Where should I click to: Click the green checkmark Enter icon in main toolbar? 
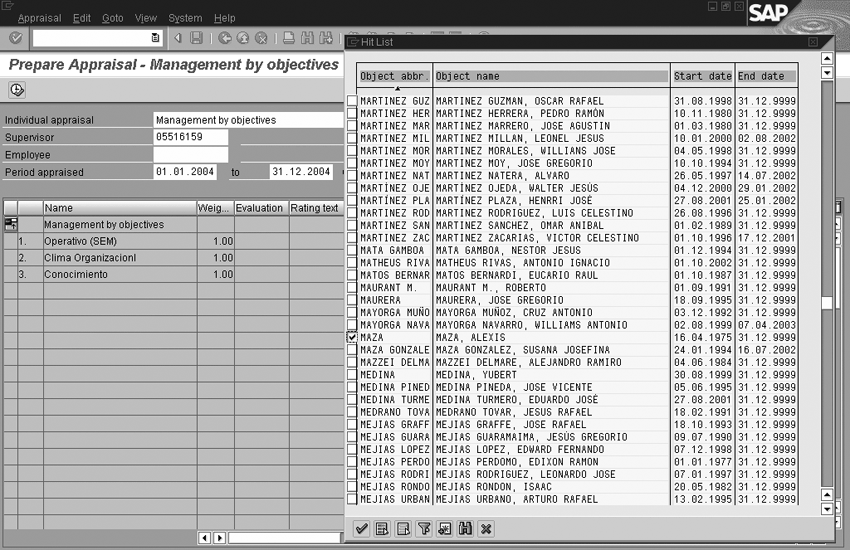(15, 38)
